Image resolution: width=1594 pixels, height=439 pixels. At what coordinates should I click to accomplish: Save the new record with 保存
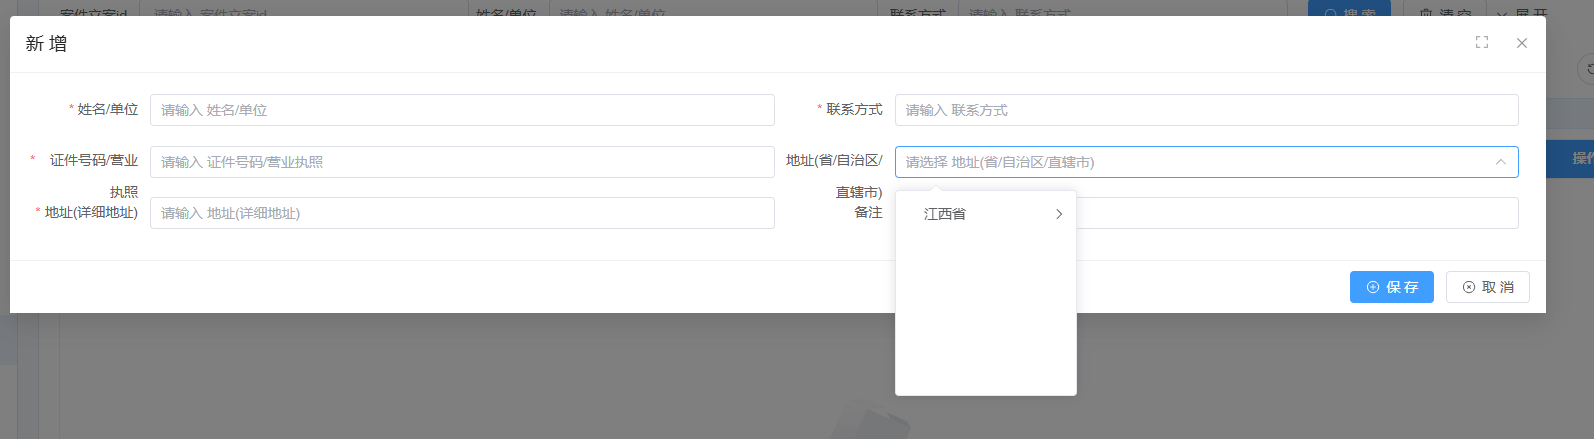[1391, 287]
